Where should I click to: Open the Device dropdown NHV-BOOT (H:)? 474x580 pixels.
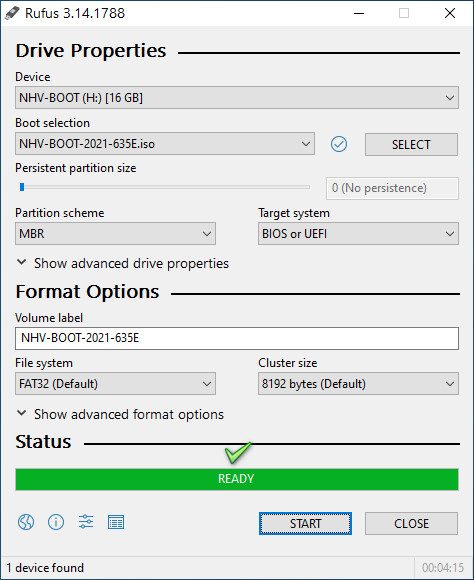coord(237,98)
